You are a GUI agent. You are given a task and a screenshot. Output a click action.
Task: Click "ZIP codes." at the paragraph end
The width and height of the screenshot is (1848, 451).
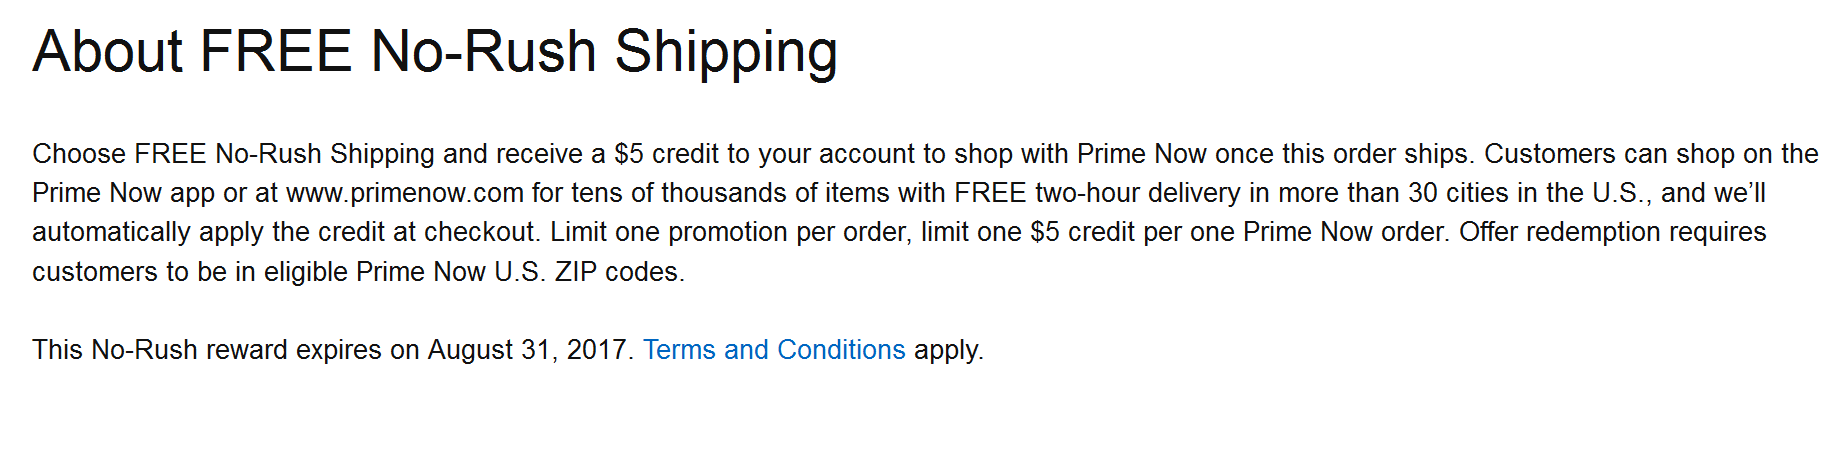[x=620, y=272]
